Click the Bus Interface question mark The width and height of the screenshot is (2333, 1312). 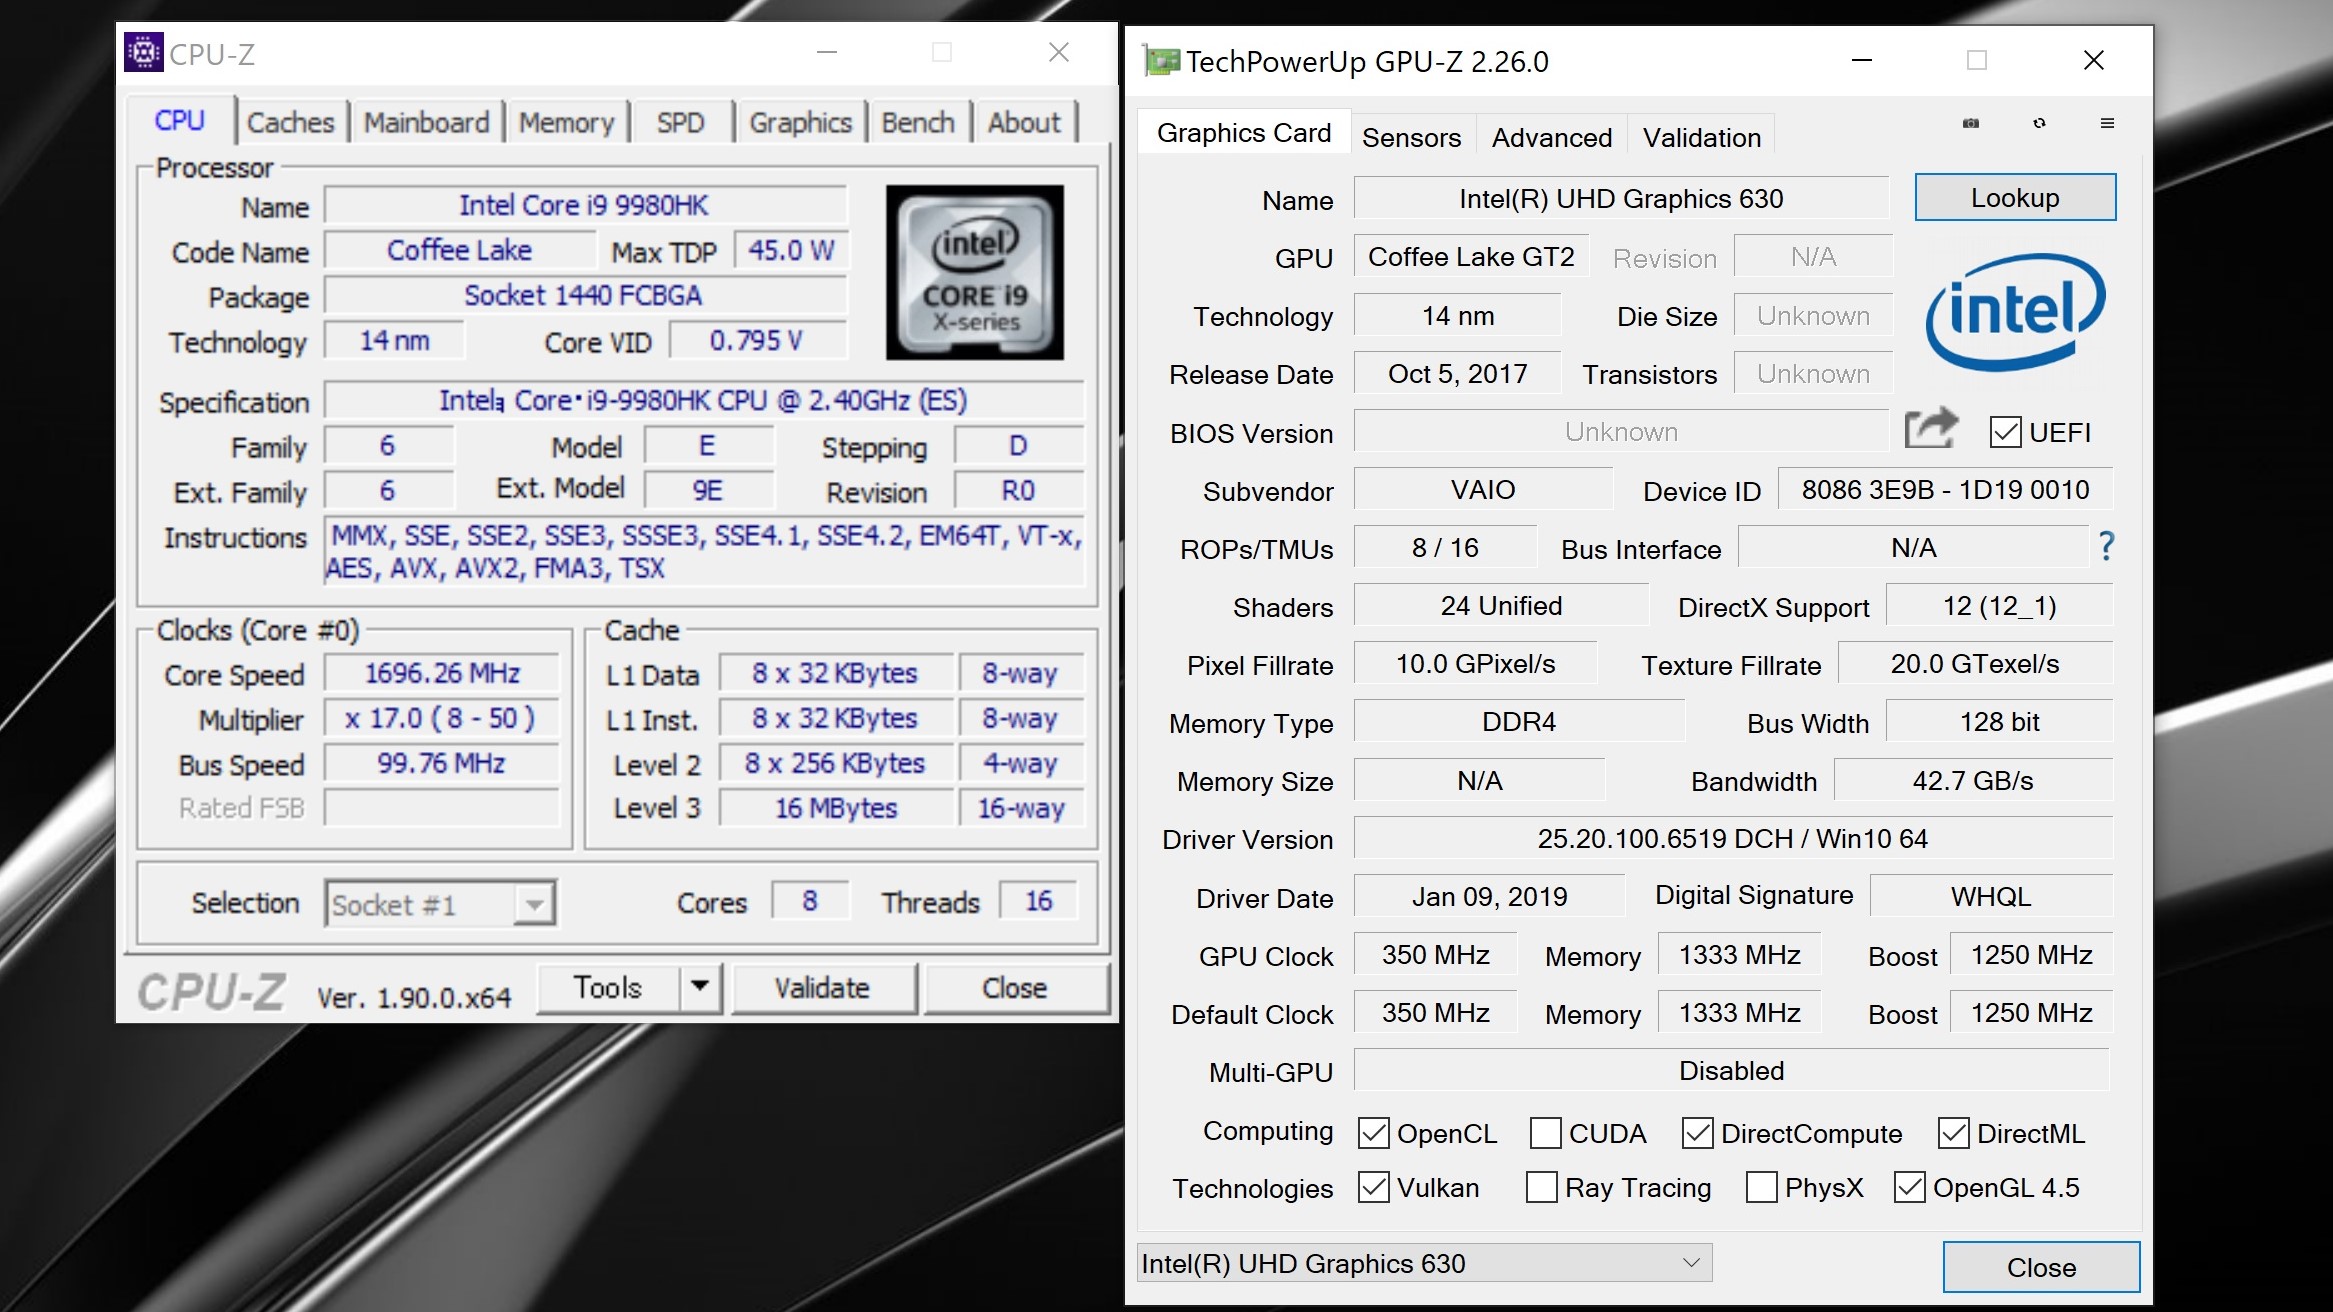2107,546
